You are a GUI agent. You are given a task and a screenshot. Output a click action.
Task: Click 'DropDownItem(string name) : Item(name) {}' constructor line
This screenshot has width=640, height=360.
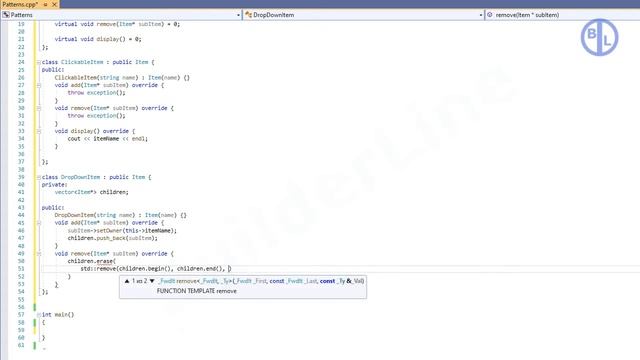click(120, 215)
